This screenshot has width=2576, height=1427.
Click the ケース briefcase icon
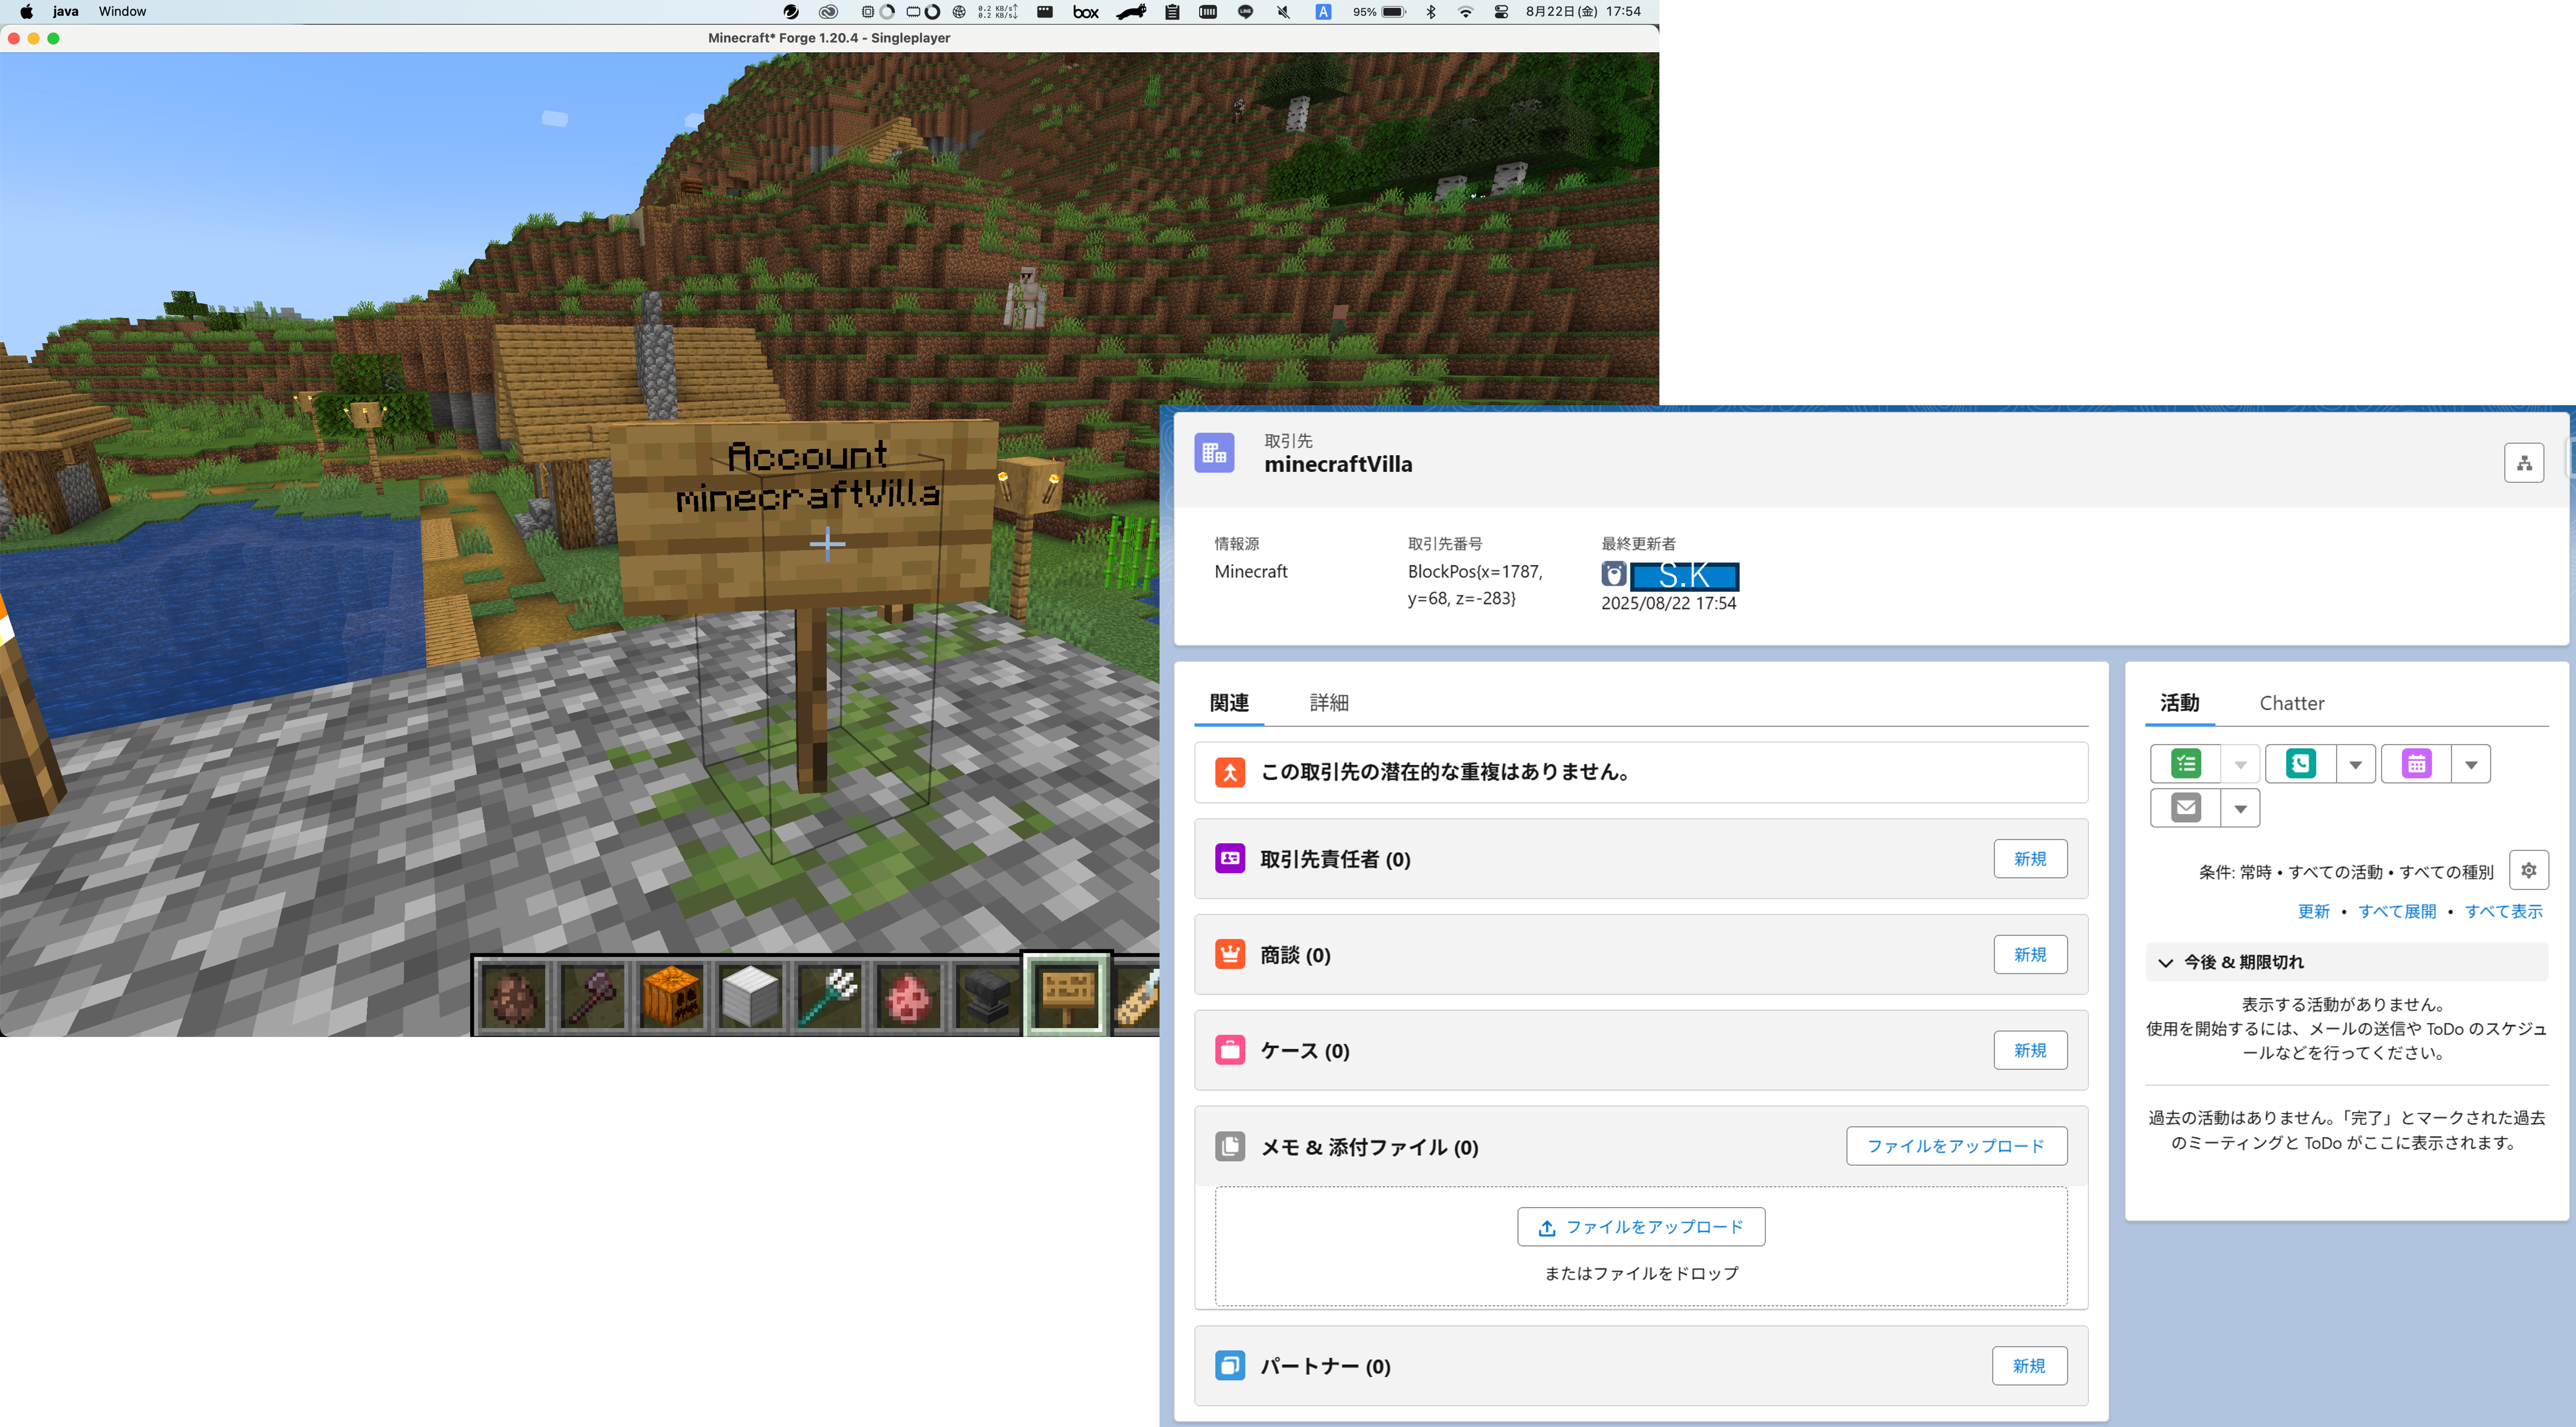(1230, 1050)
